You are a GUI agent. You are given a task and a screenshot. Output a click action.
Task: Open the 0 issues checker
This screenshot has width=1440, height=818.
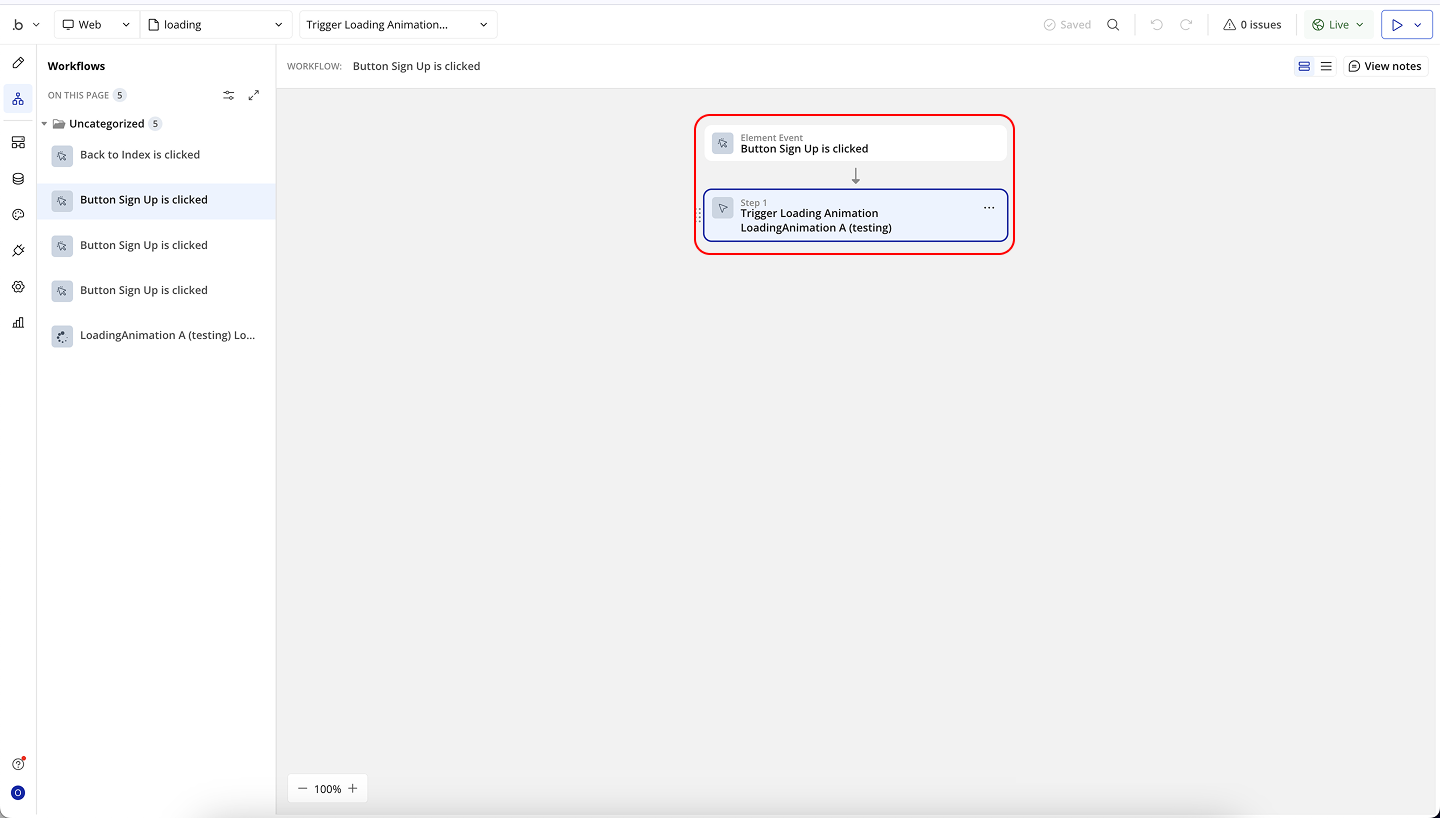pyautogui.click(x=1252, y=25)
